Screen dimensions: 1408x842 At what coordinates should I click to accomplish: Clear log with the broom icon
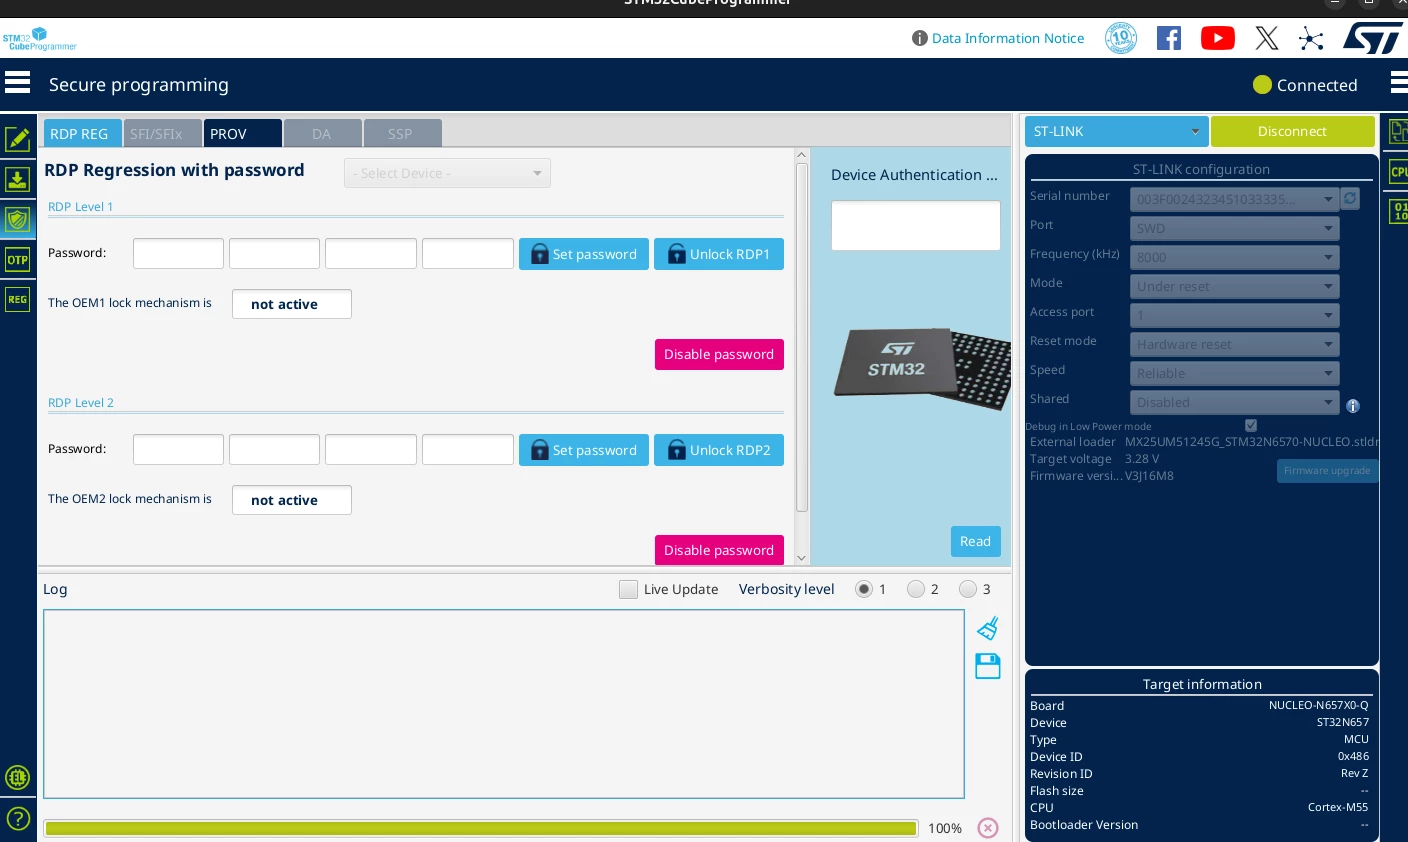coord(988,628)
